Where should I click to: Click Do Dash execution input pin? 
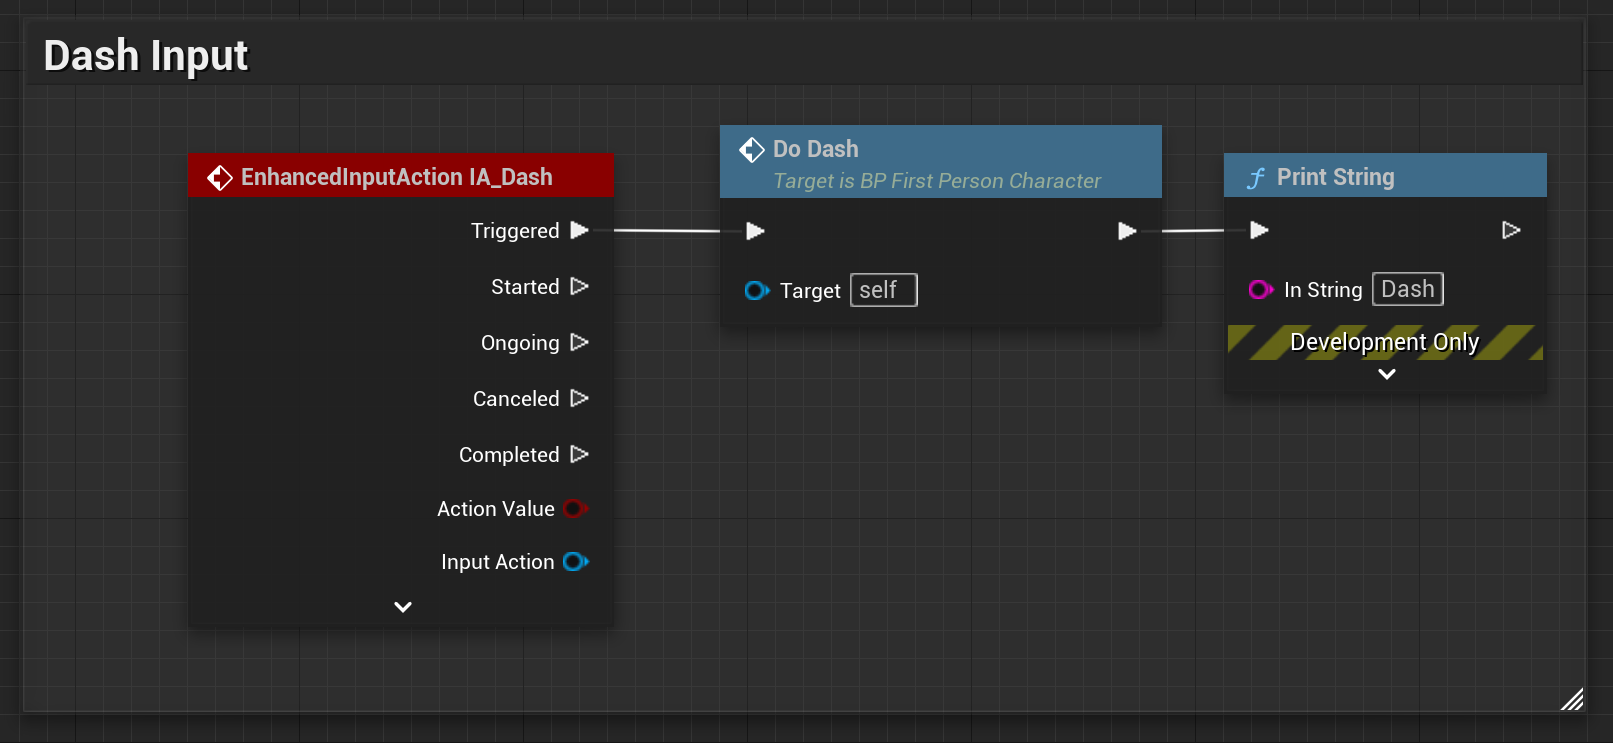coord(755,231)
